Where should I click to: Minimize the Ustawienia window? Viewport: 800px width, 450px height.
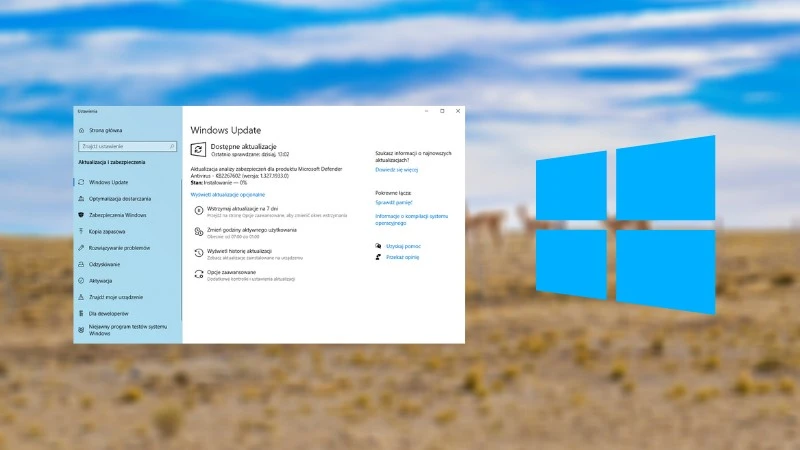pyautogui.click(x=427, y=111)
